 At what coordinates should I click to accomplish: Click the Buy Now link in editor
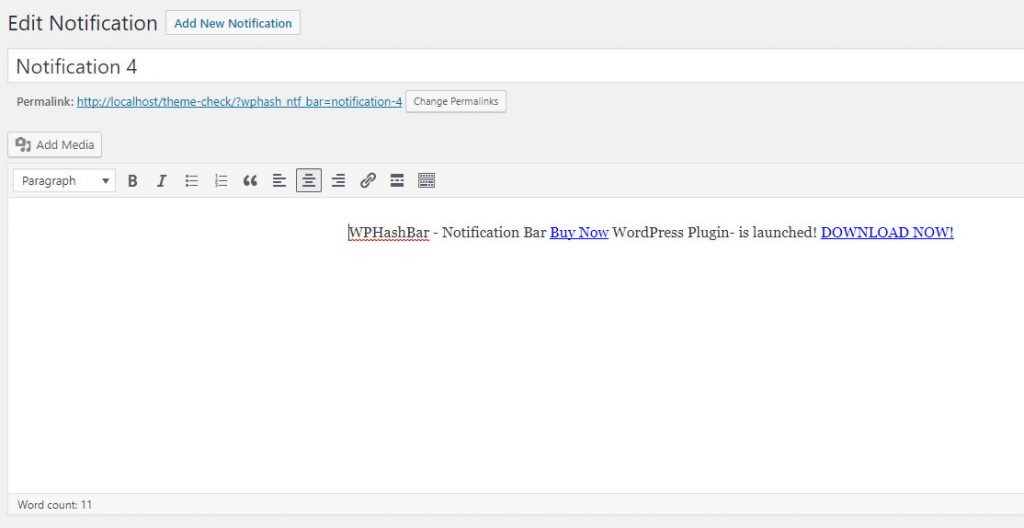(579, 233)
